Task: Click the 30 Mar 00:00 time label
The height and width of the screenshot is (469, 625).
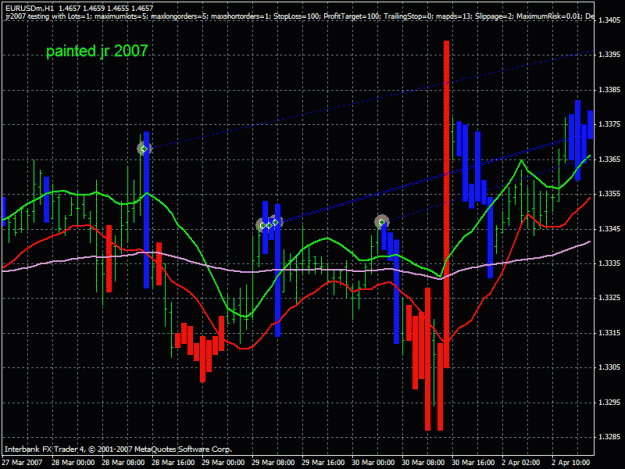Action: [373, 463]
